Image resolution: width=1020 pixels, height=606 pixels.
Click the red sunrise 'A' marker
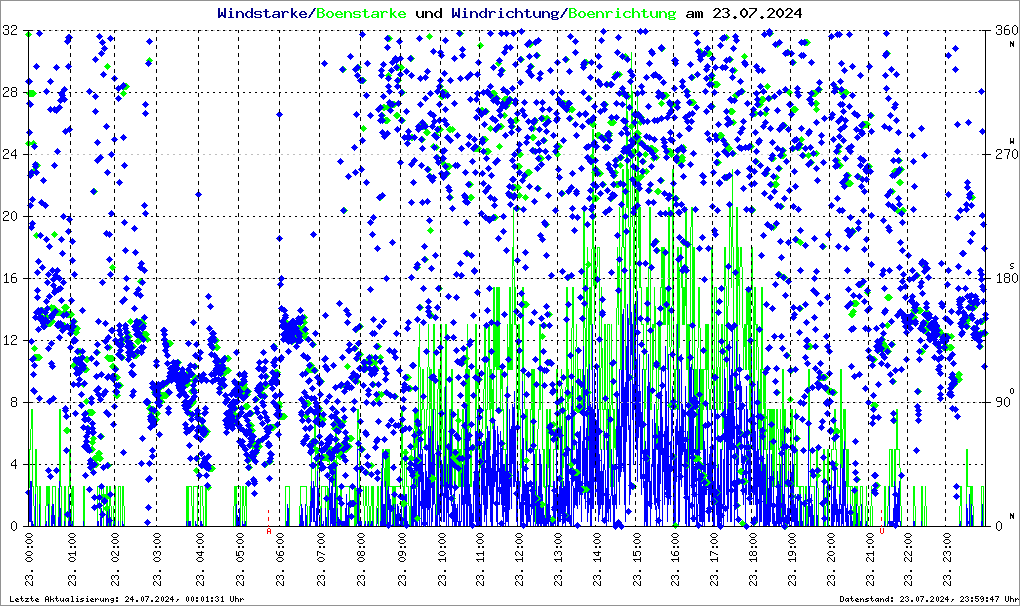[269, 531]
